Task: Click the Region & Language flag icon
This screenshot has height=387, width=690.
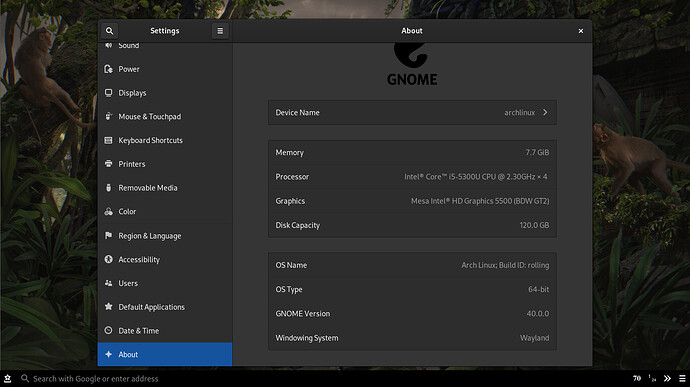Action: point(108,236)
